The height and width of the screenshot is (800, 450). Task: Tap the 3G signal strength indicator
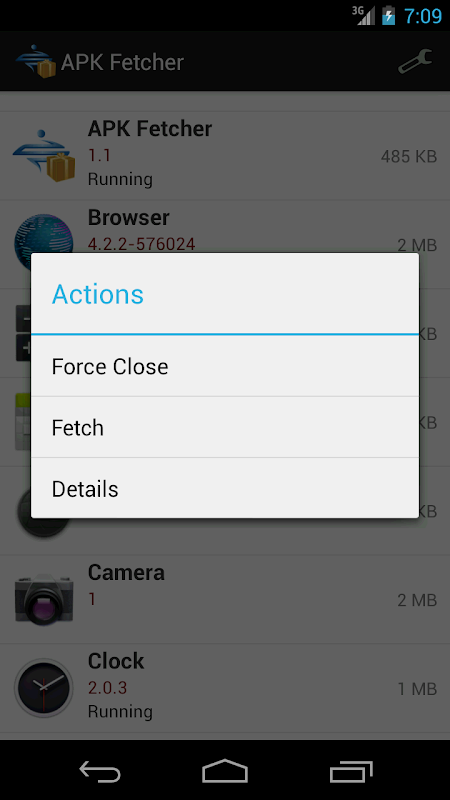[363, 15]
